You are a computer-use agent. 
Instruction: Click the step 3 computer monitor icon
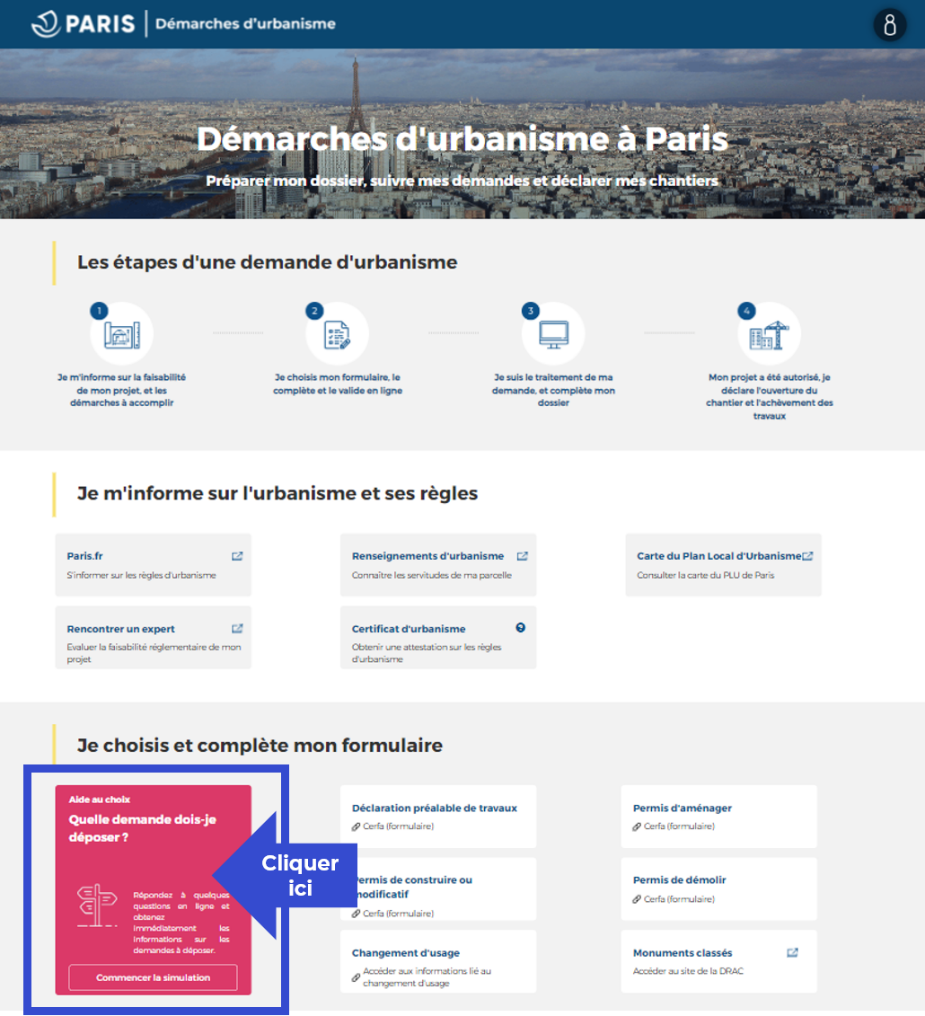553,335
